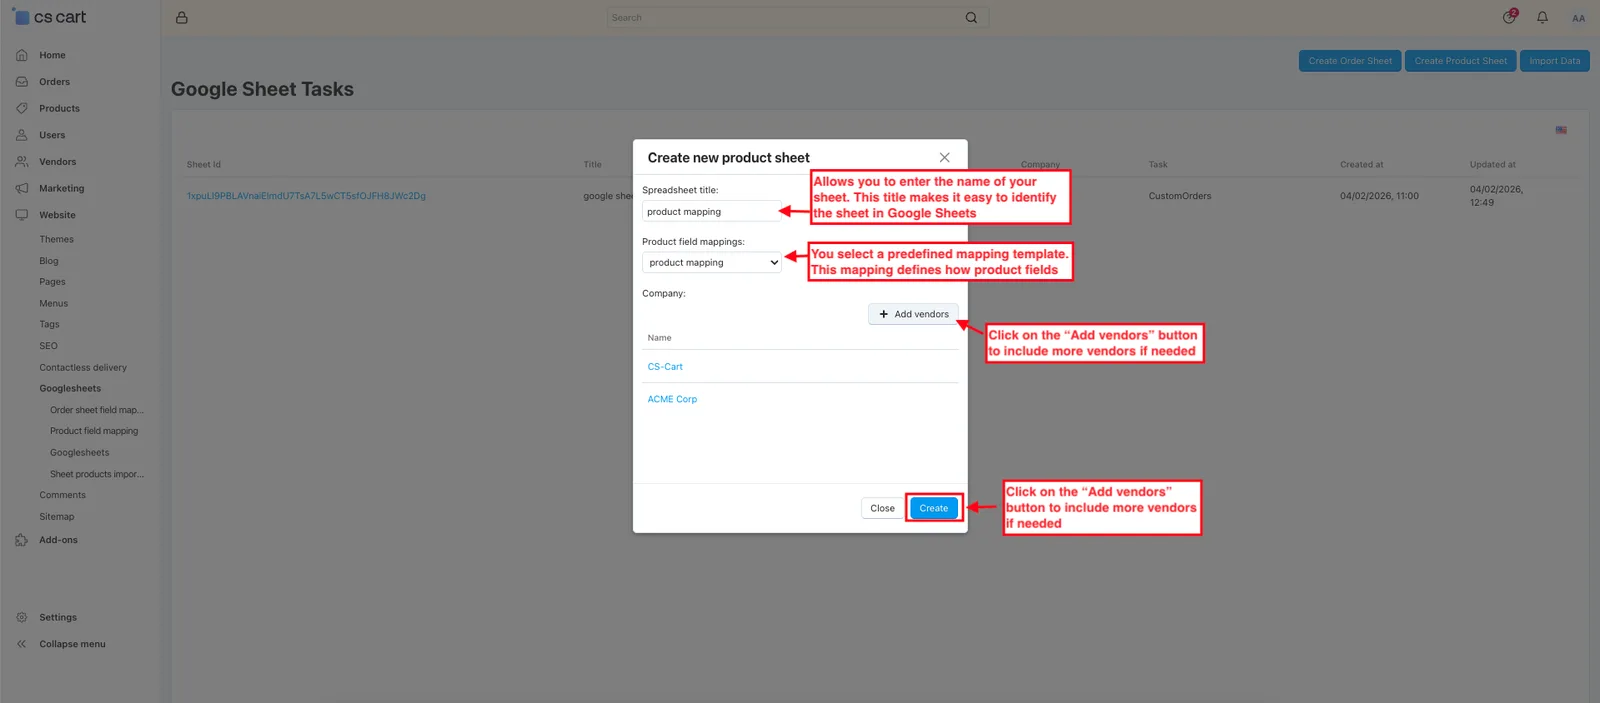Click the lock icon in top bar
The height and width of the screenshot is (703, 1600).
point(181,18)
